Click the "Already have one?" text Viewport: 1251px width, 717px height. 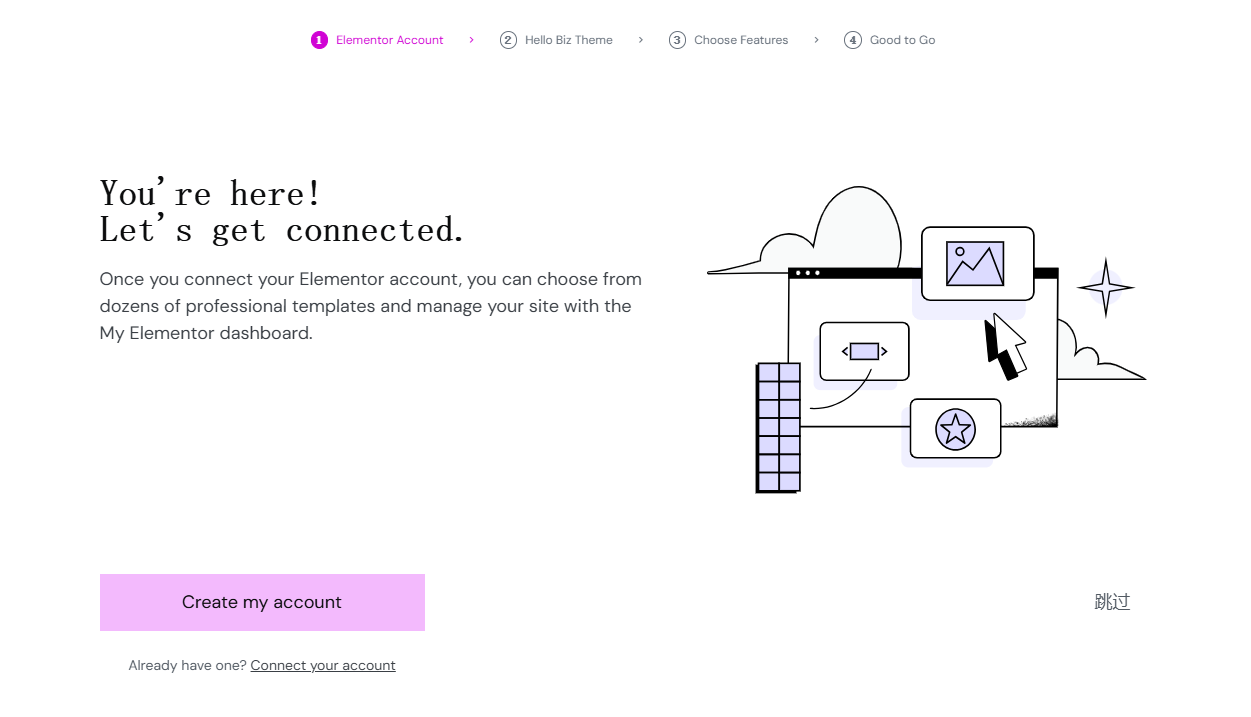click(187, 665)
